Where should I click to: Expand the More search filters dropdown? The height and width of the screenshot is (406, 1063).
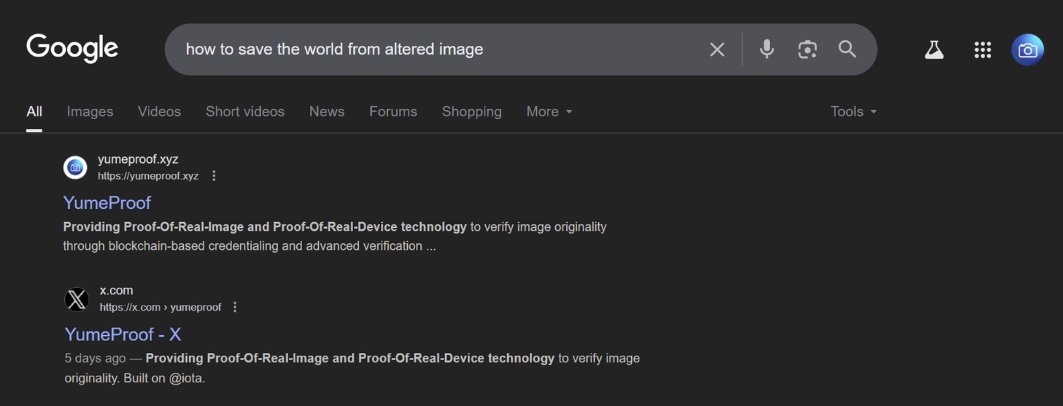tap(549, 112)
